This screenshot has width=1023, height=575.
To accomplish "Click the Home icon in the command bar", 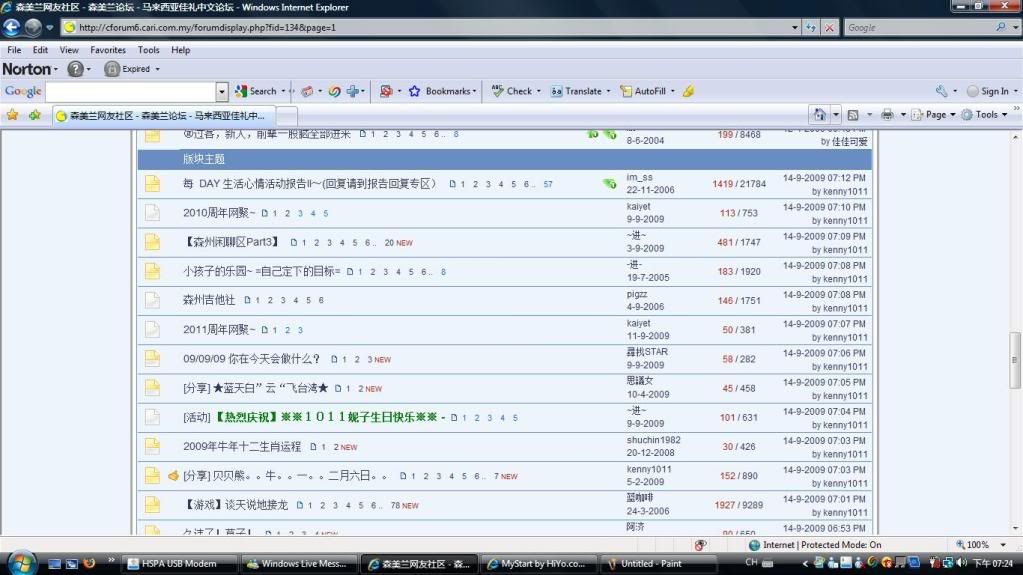I will pos(819,114).
